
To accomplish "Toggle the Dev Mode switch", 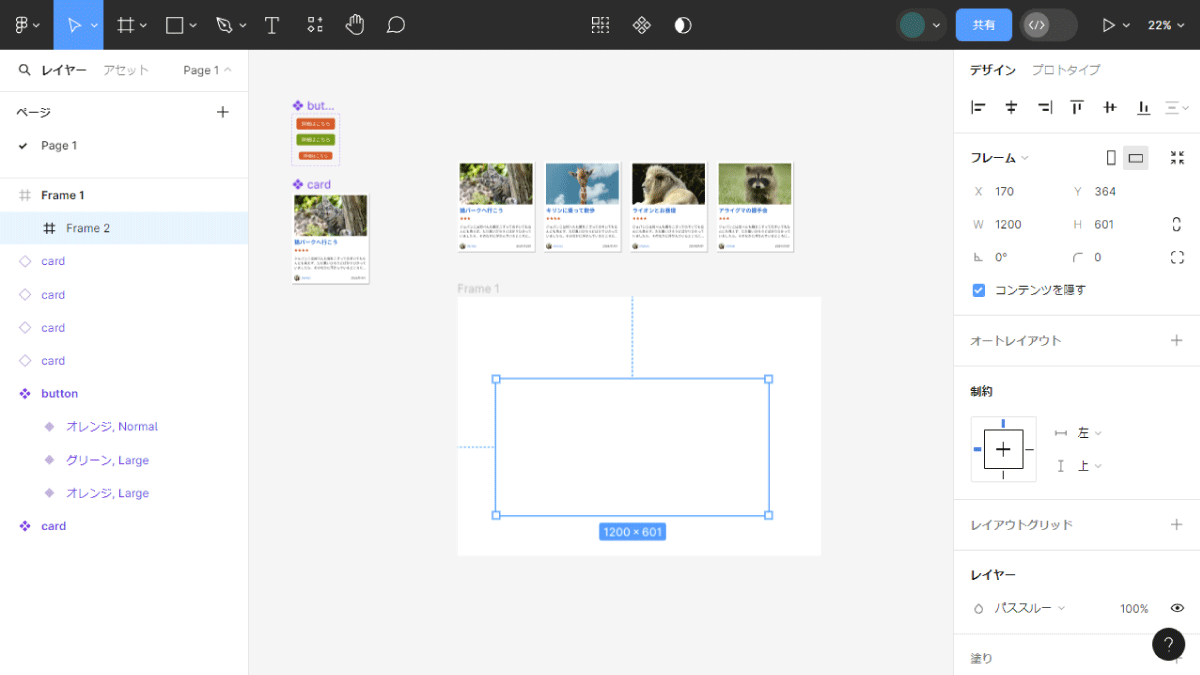I will click(1049, 25).
